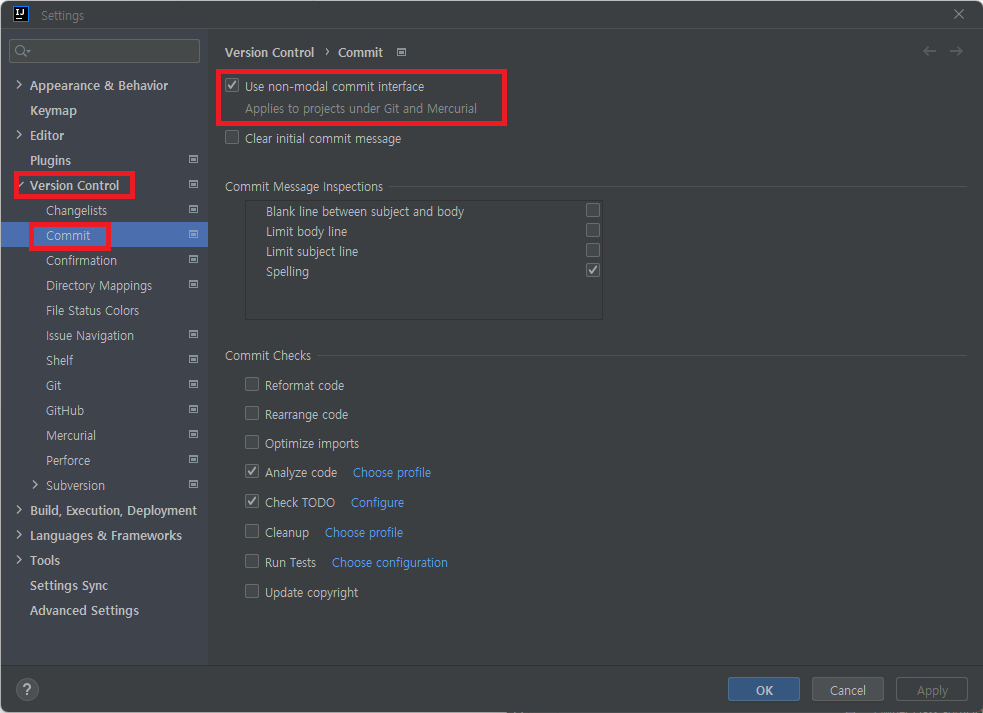Enable the Reformat code commit check

pos(251,384)
